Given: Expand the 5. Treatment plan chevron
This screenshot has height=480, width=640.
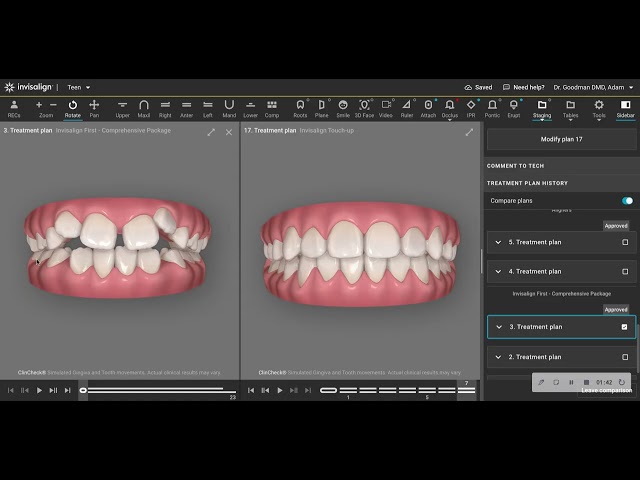Looking at the screenshot, I should (x=498, y=242).
